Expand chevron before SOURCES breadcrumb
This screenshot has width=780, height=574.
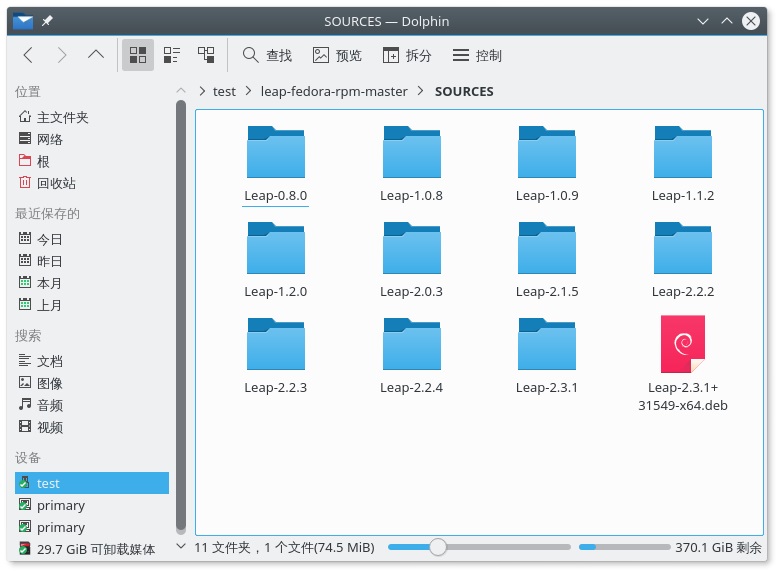click(421, 92)
